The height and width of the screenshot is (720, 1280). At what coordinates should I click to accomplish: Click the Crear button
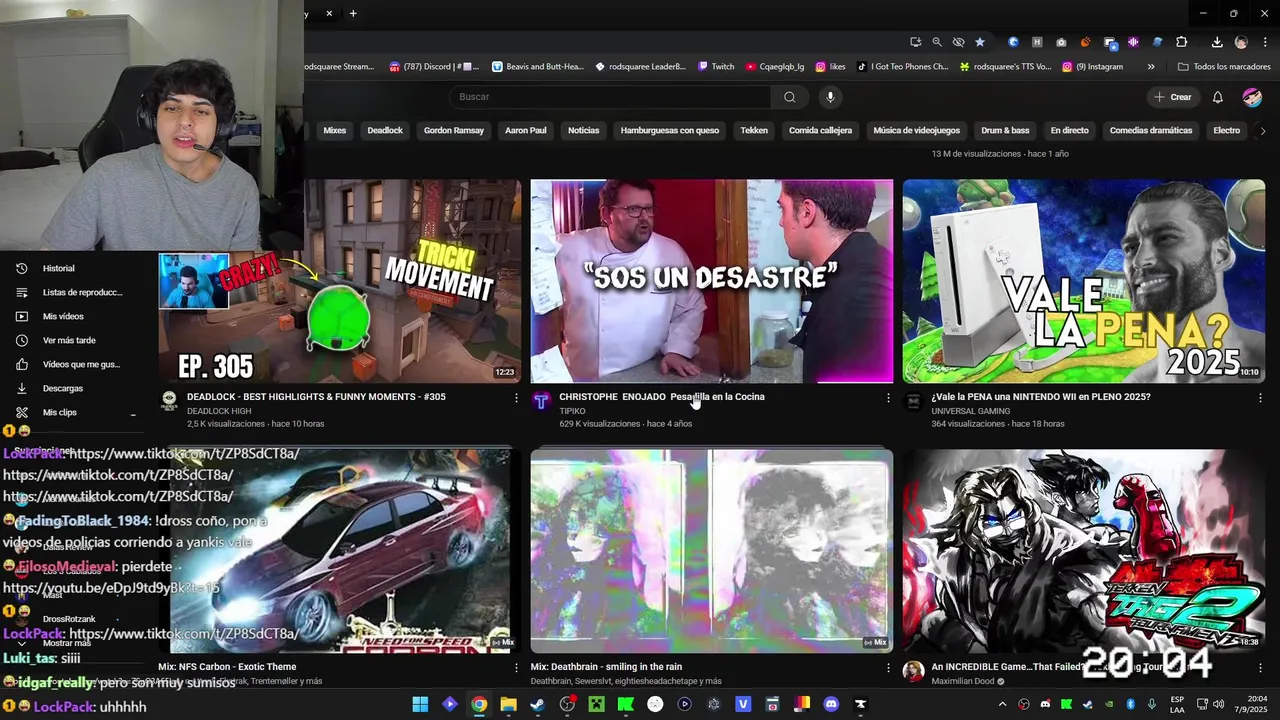[x=1172, y=97]
